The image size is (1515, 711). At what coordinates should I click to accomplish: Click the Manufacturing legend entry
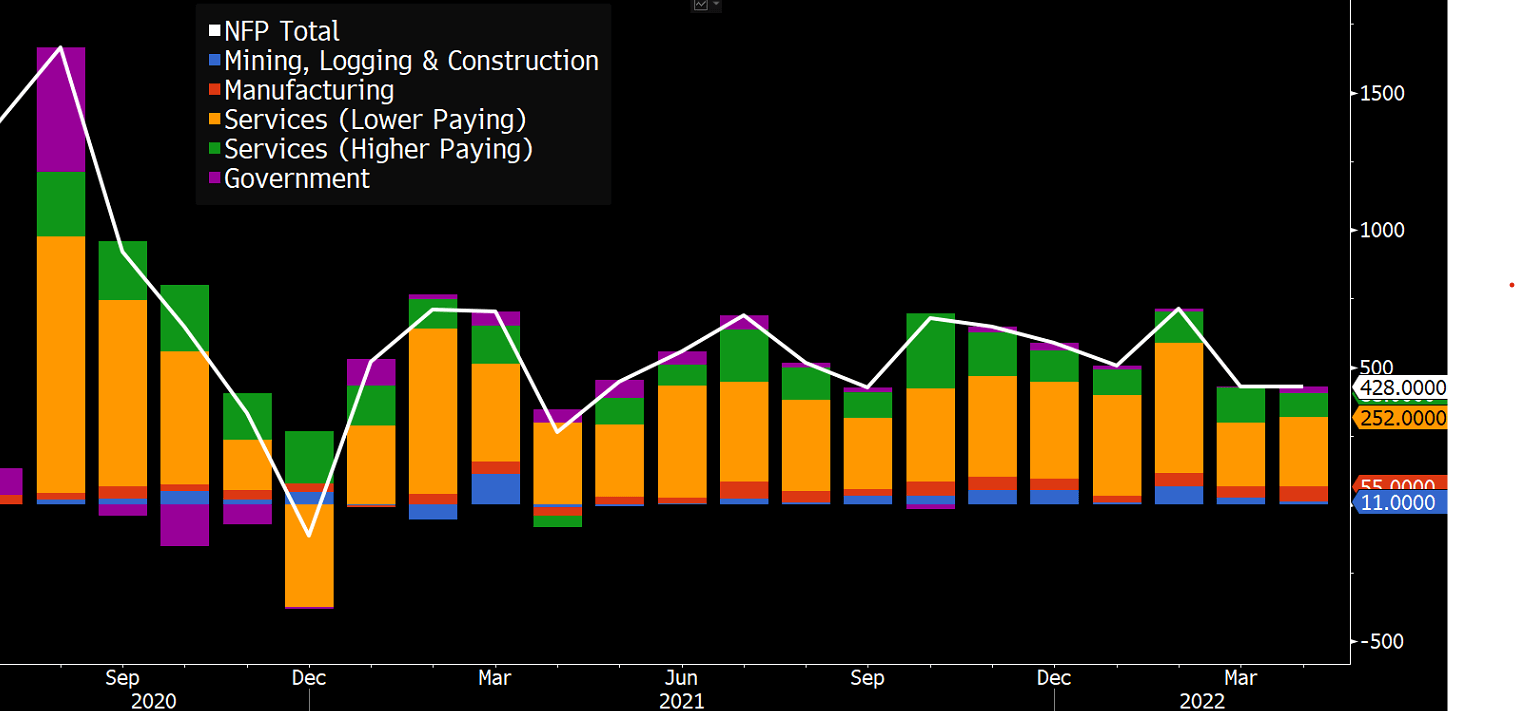[x=309, y=90]
